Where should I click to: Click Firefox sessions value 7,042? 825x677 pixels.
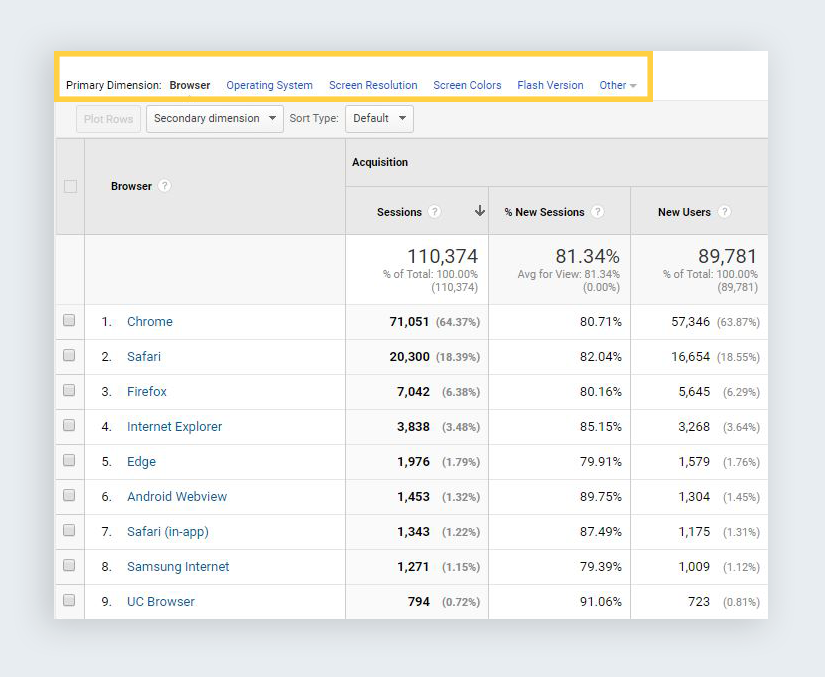point(413,391)
